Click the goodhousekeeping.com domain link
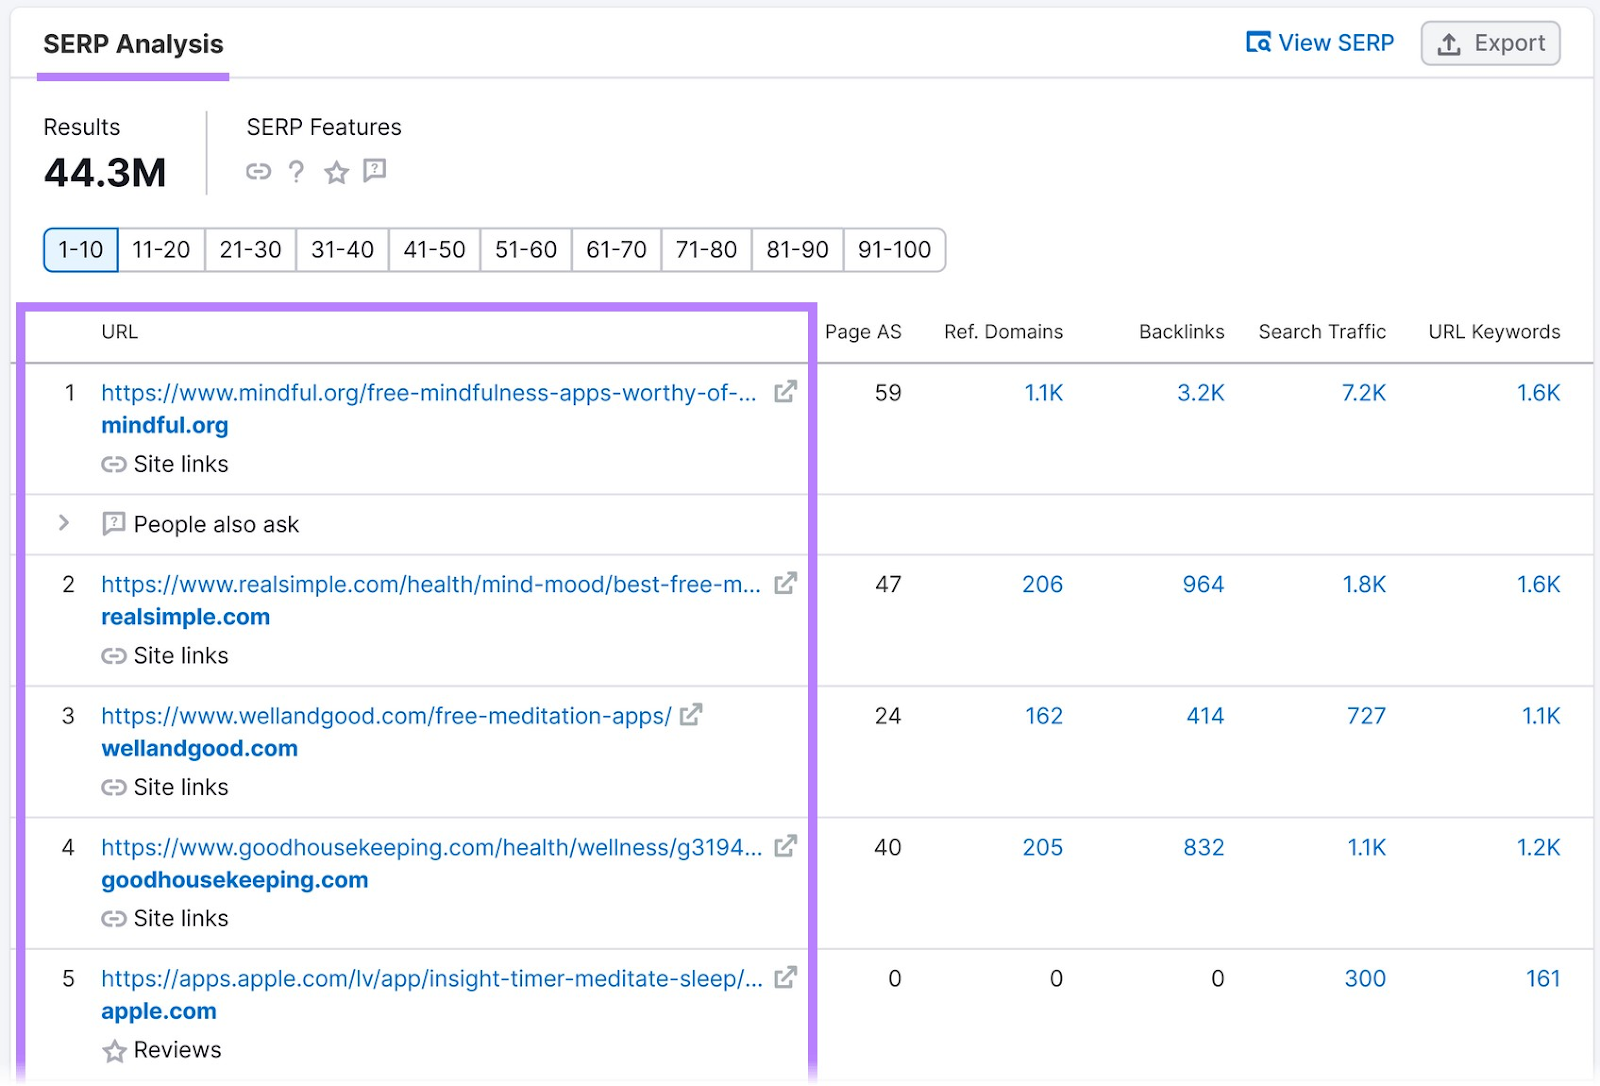 tap(234, 880)
